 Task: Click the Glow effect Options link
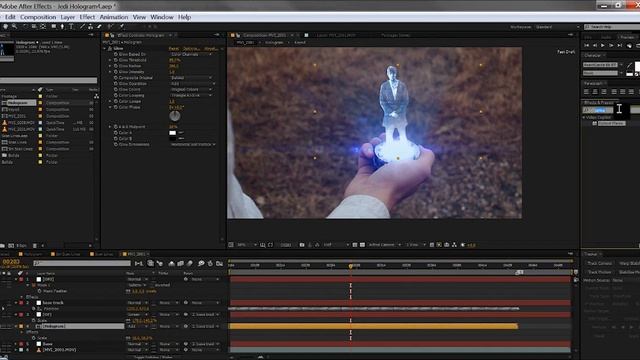(x=191, y=49)
